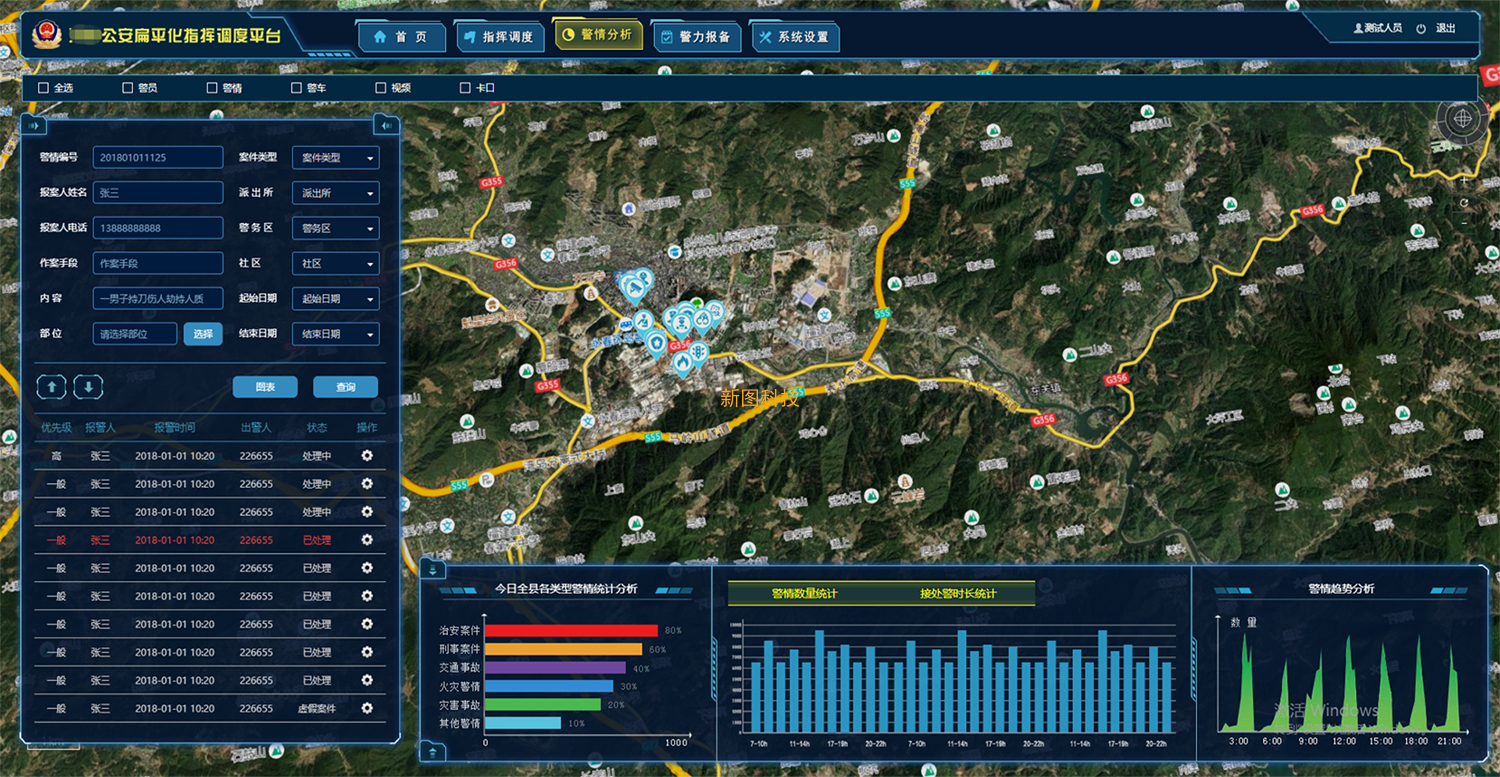Viewport: 1500px width, 777px height.
Task: Click the map reset rotation icon
Action: (x=1463, y=203)
